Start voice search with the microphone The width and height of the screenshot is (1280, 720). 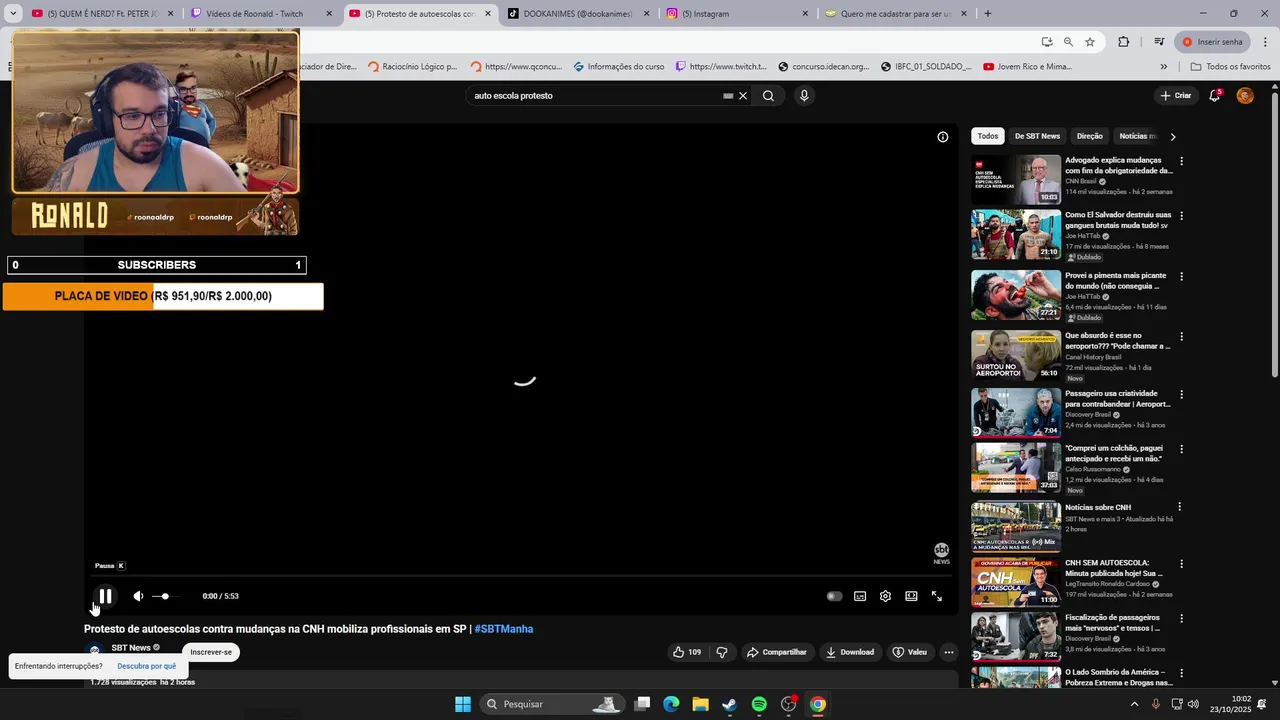[804, 96]
